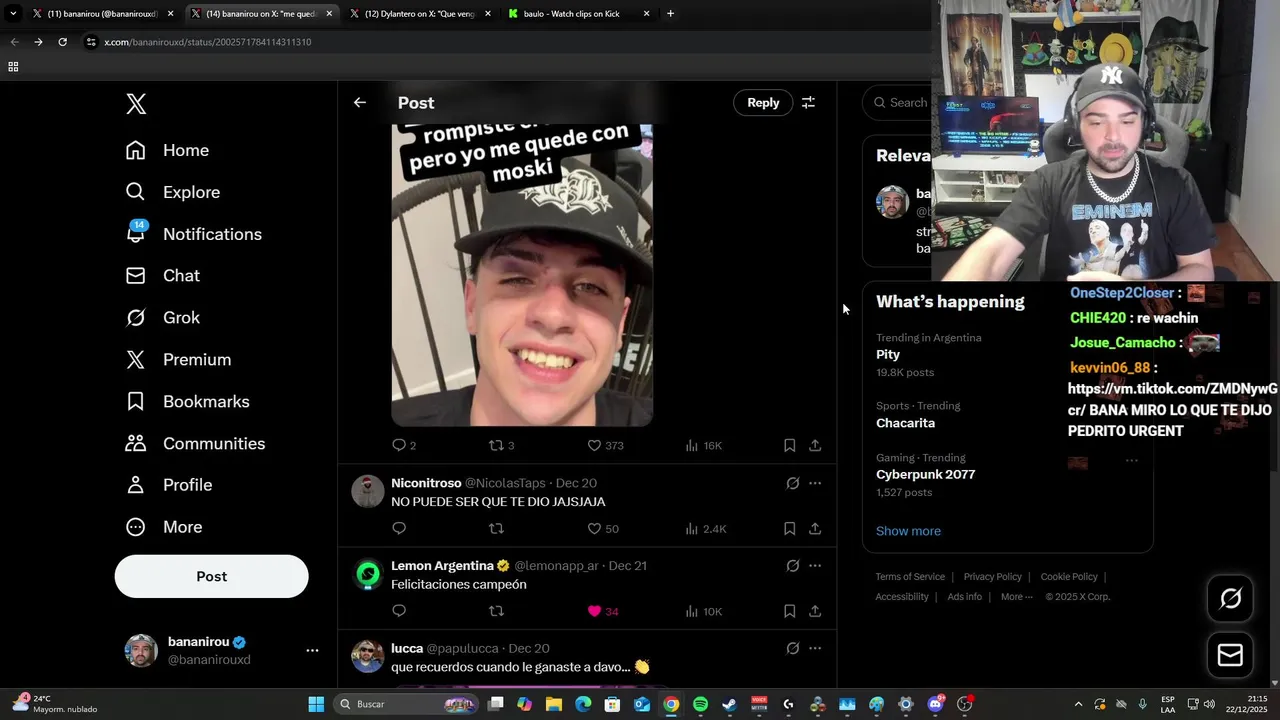
Task: Ask Grok about Niconitroso's comment
Action: pyautogui.click(x=792, y=483)
